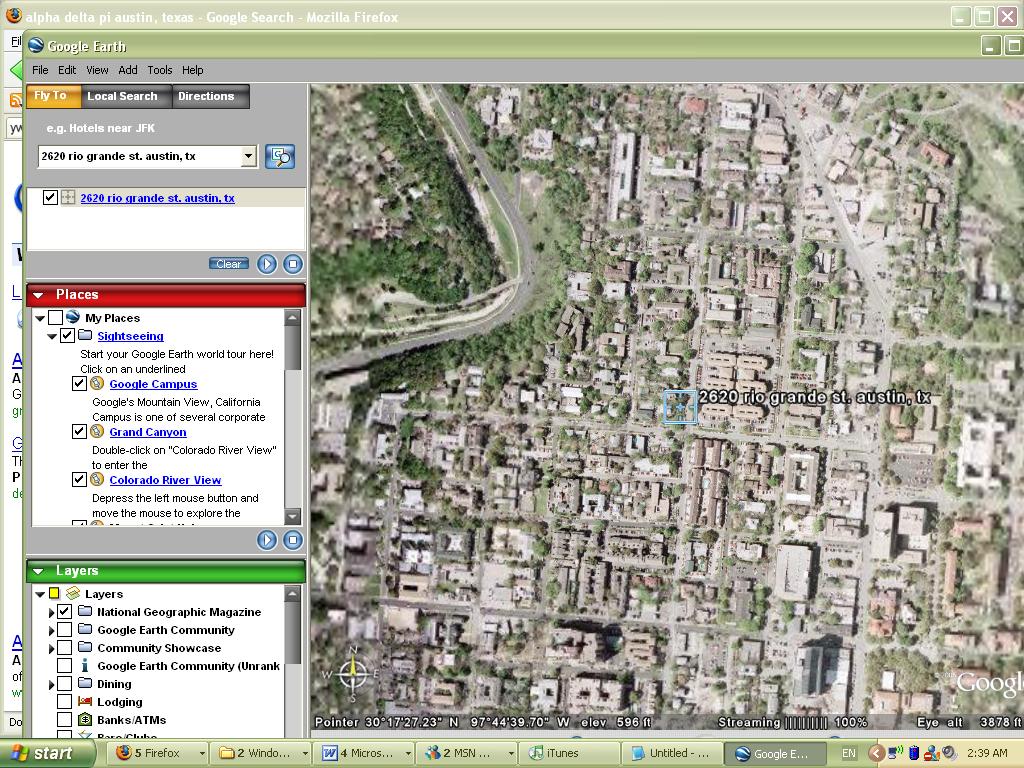Open the Firefox group in the taskbar
This screenshot has height=768, width=1024.
[159, 753]
